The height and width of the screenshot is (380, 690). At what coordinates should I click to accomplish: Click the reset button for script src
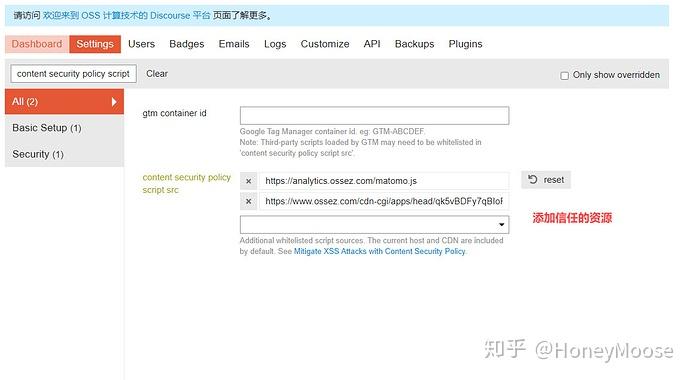click(x=546, y=179)
